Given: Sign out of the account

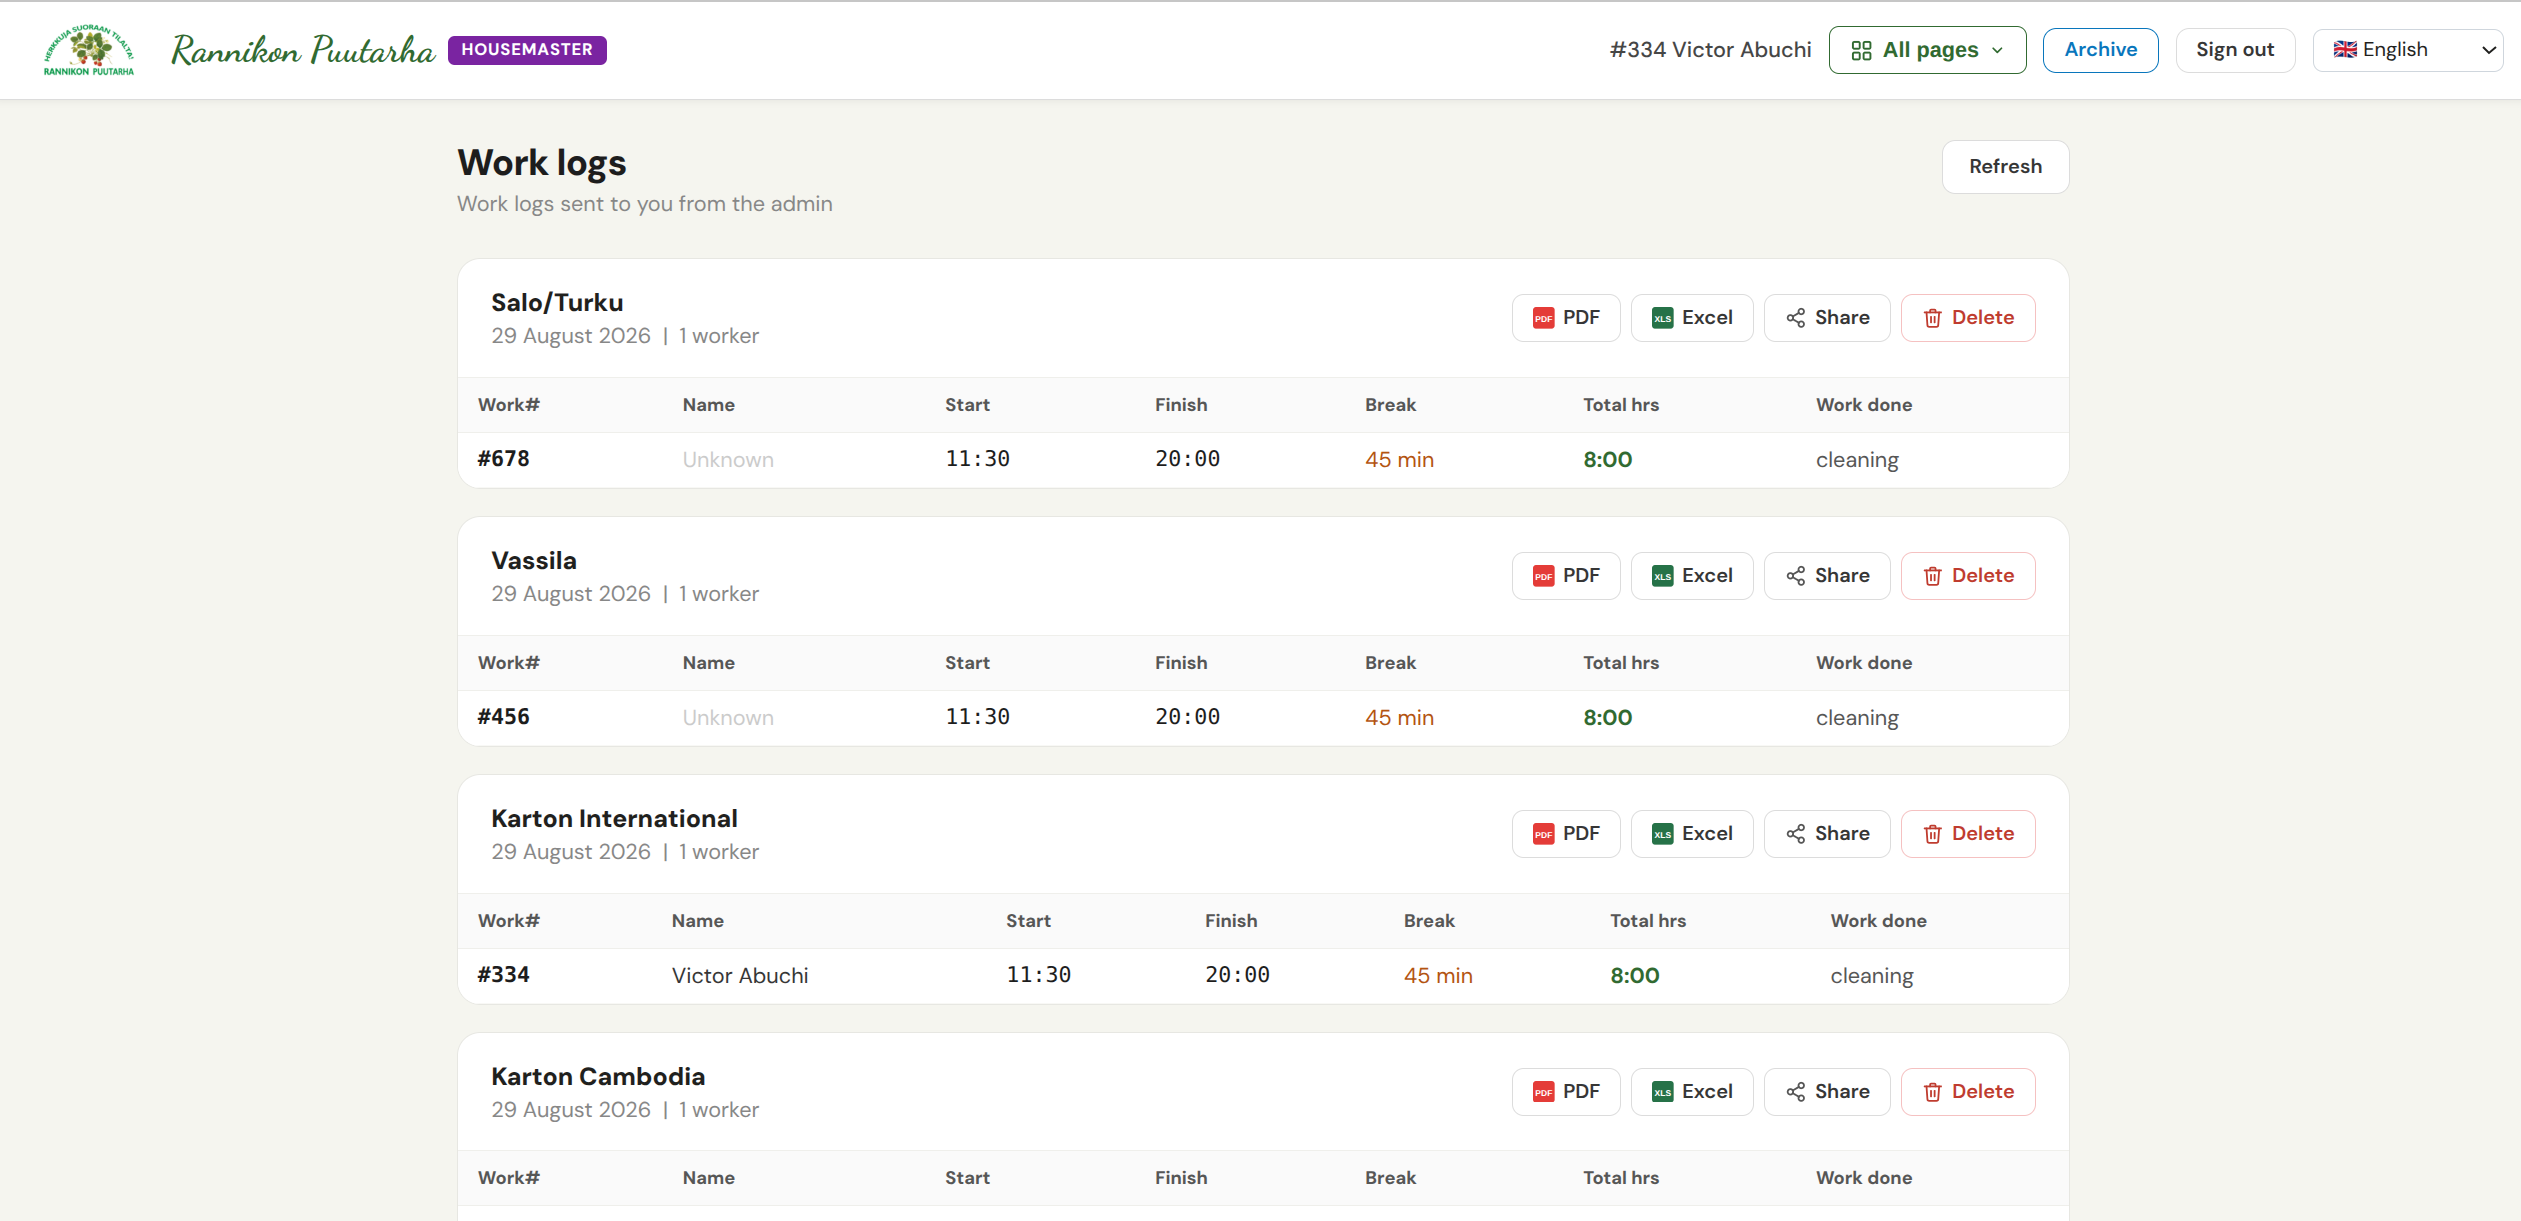Looking at the screenshot, I should [x=2235, y=50].
